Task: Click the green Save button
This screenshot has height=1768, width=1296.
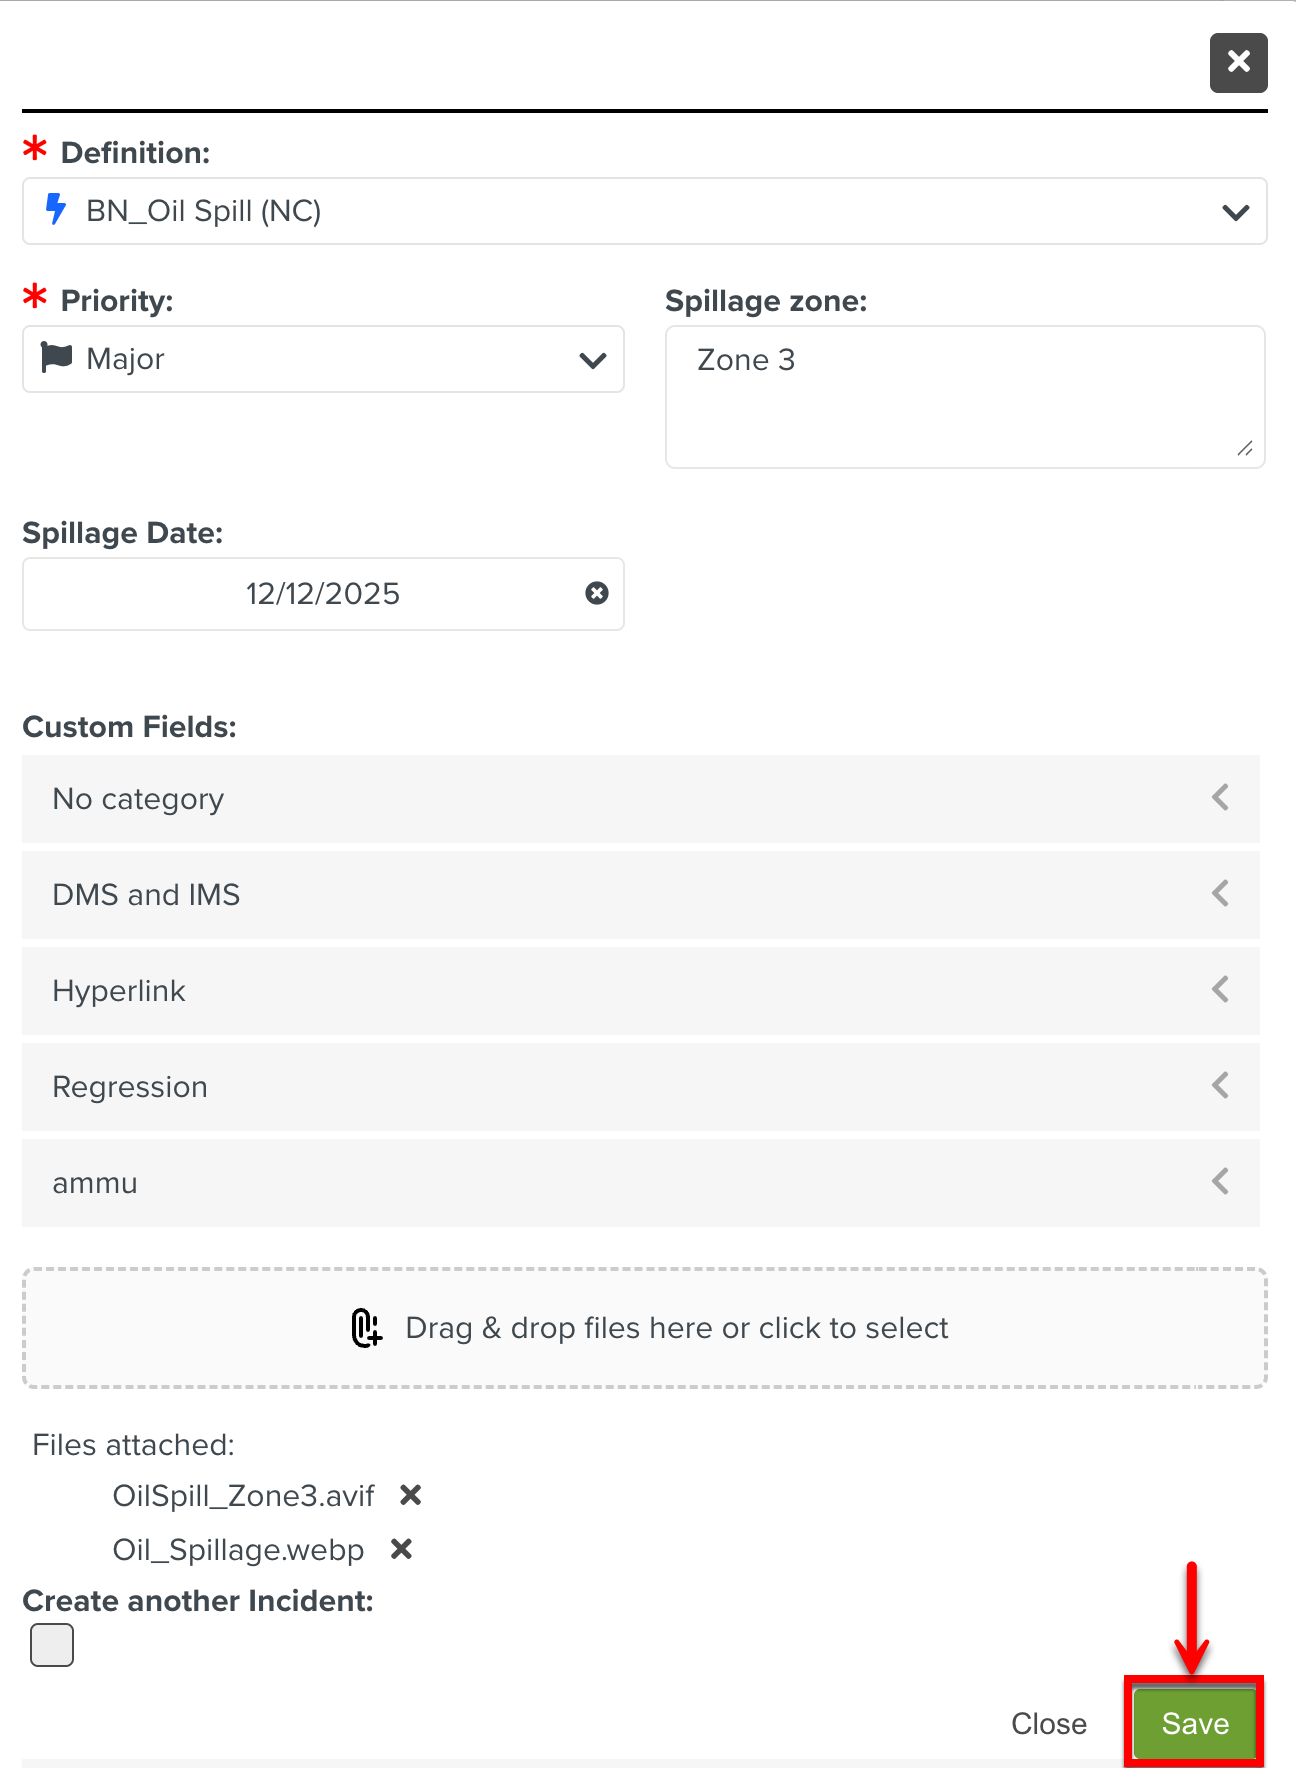Action: (1195, 1723)
